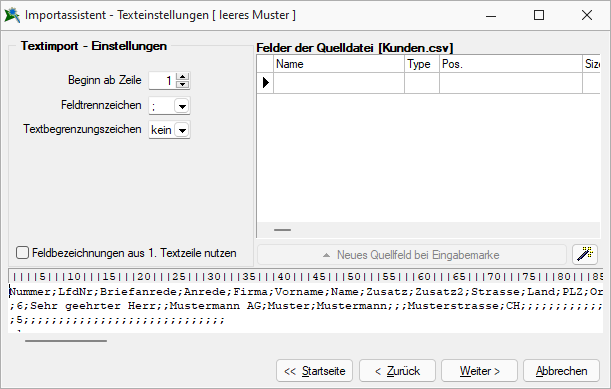Minimize the Importassistent window
Viewport: 611px width, 389px height.
pos(491,15)
